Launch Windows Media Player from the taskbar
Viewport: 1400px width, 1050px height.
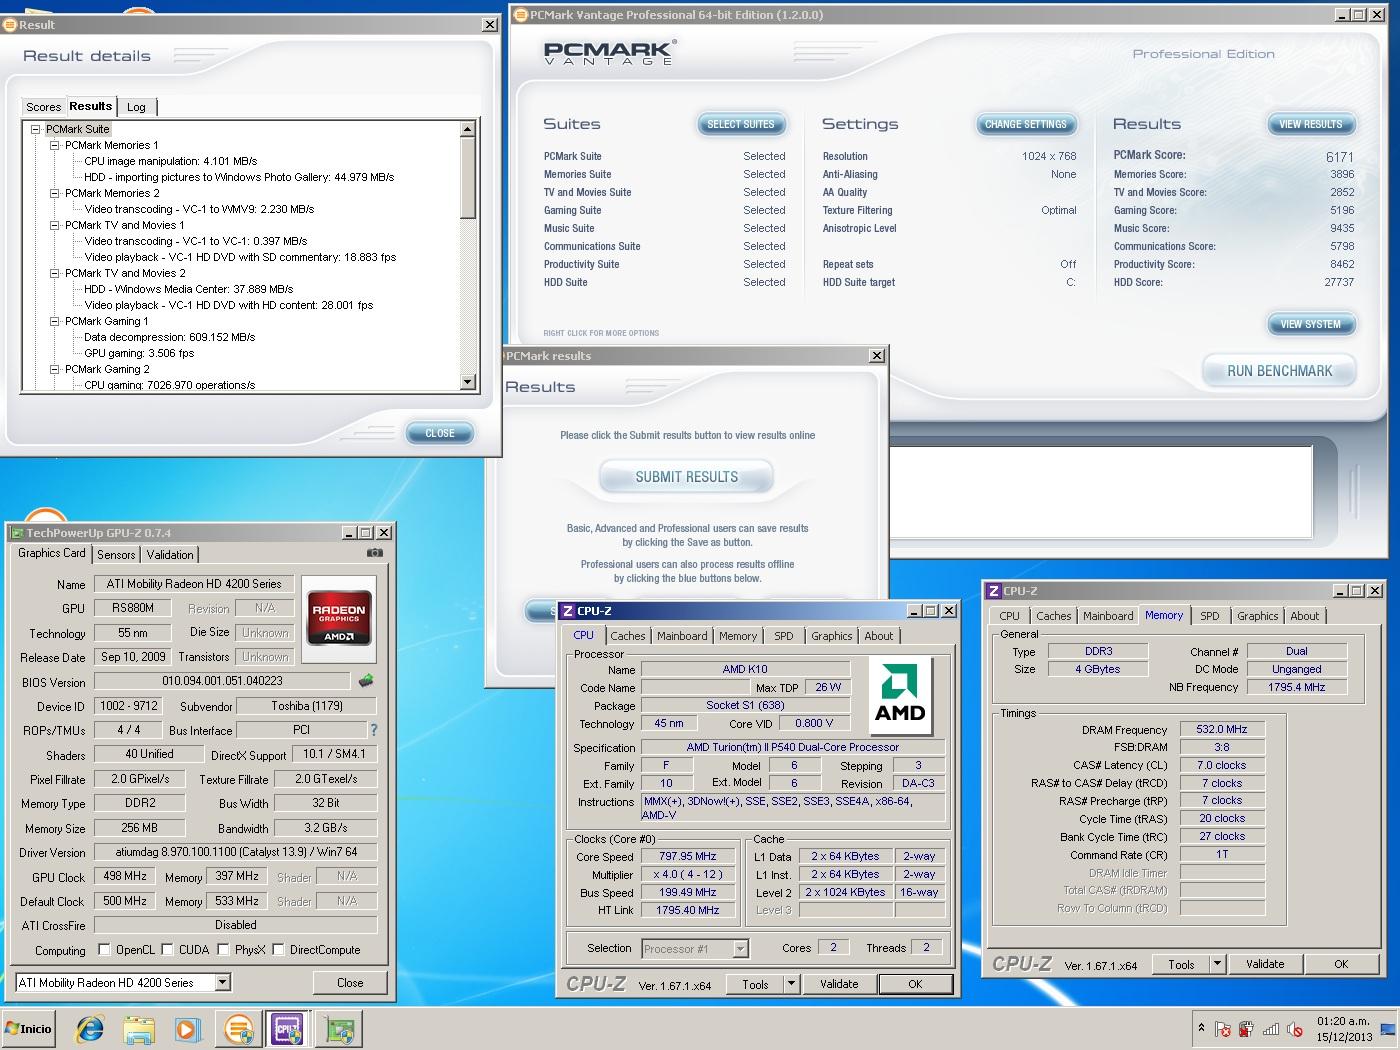tap(187, 1029)
